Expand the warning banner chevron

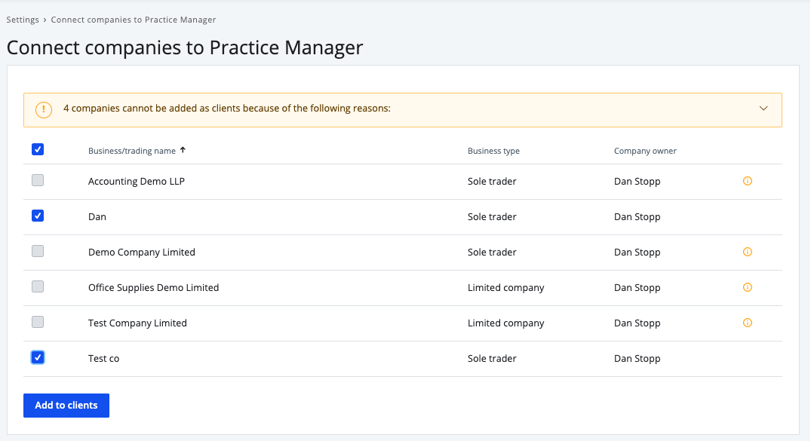(763, 108)
